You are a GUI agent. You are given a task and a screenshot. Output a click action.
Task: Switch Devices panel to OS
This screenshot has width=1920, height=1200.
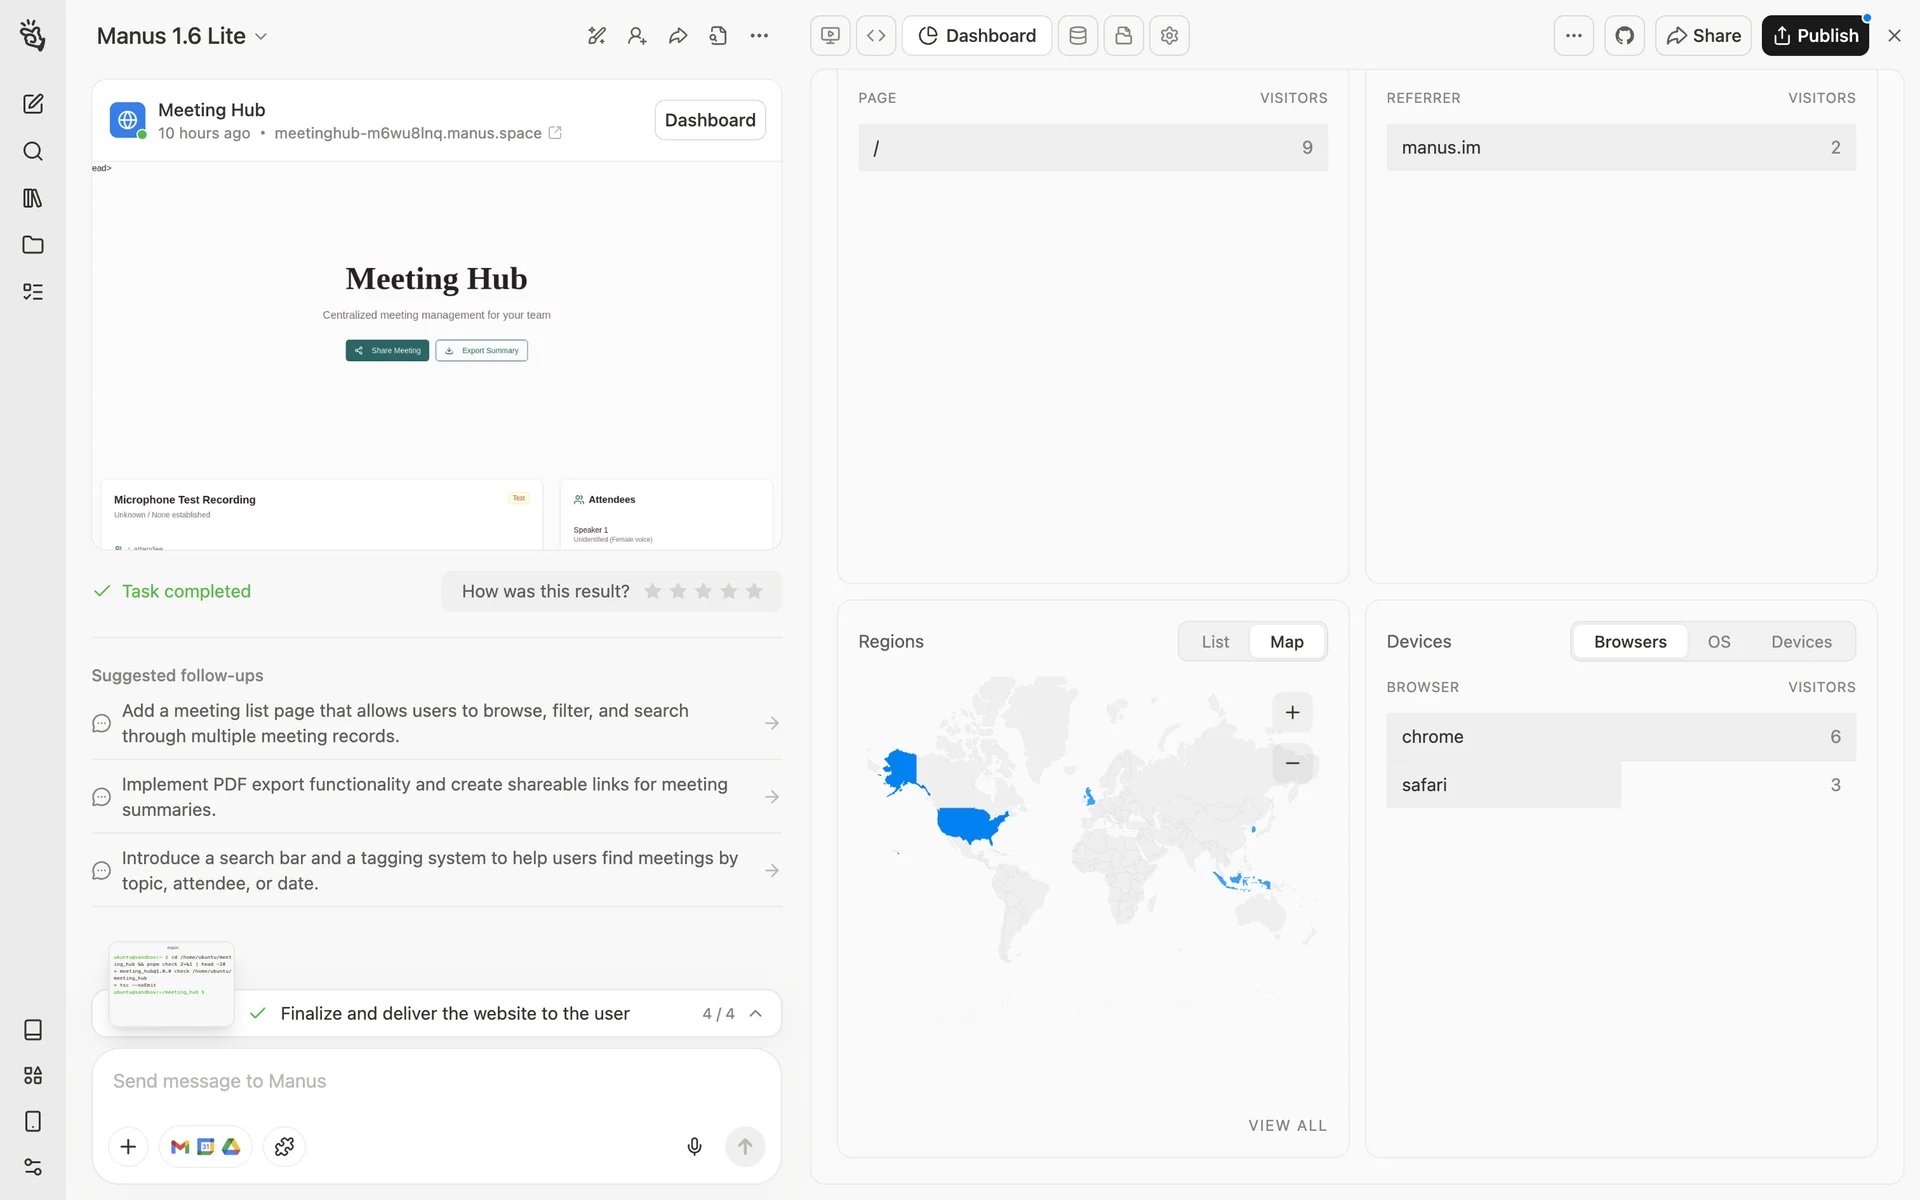1718,642
